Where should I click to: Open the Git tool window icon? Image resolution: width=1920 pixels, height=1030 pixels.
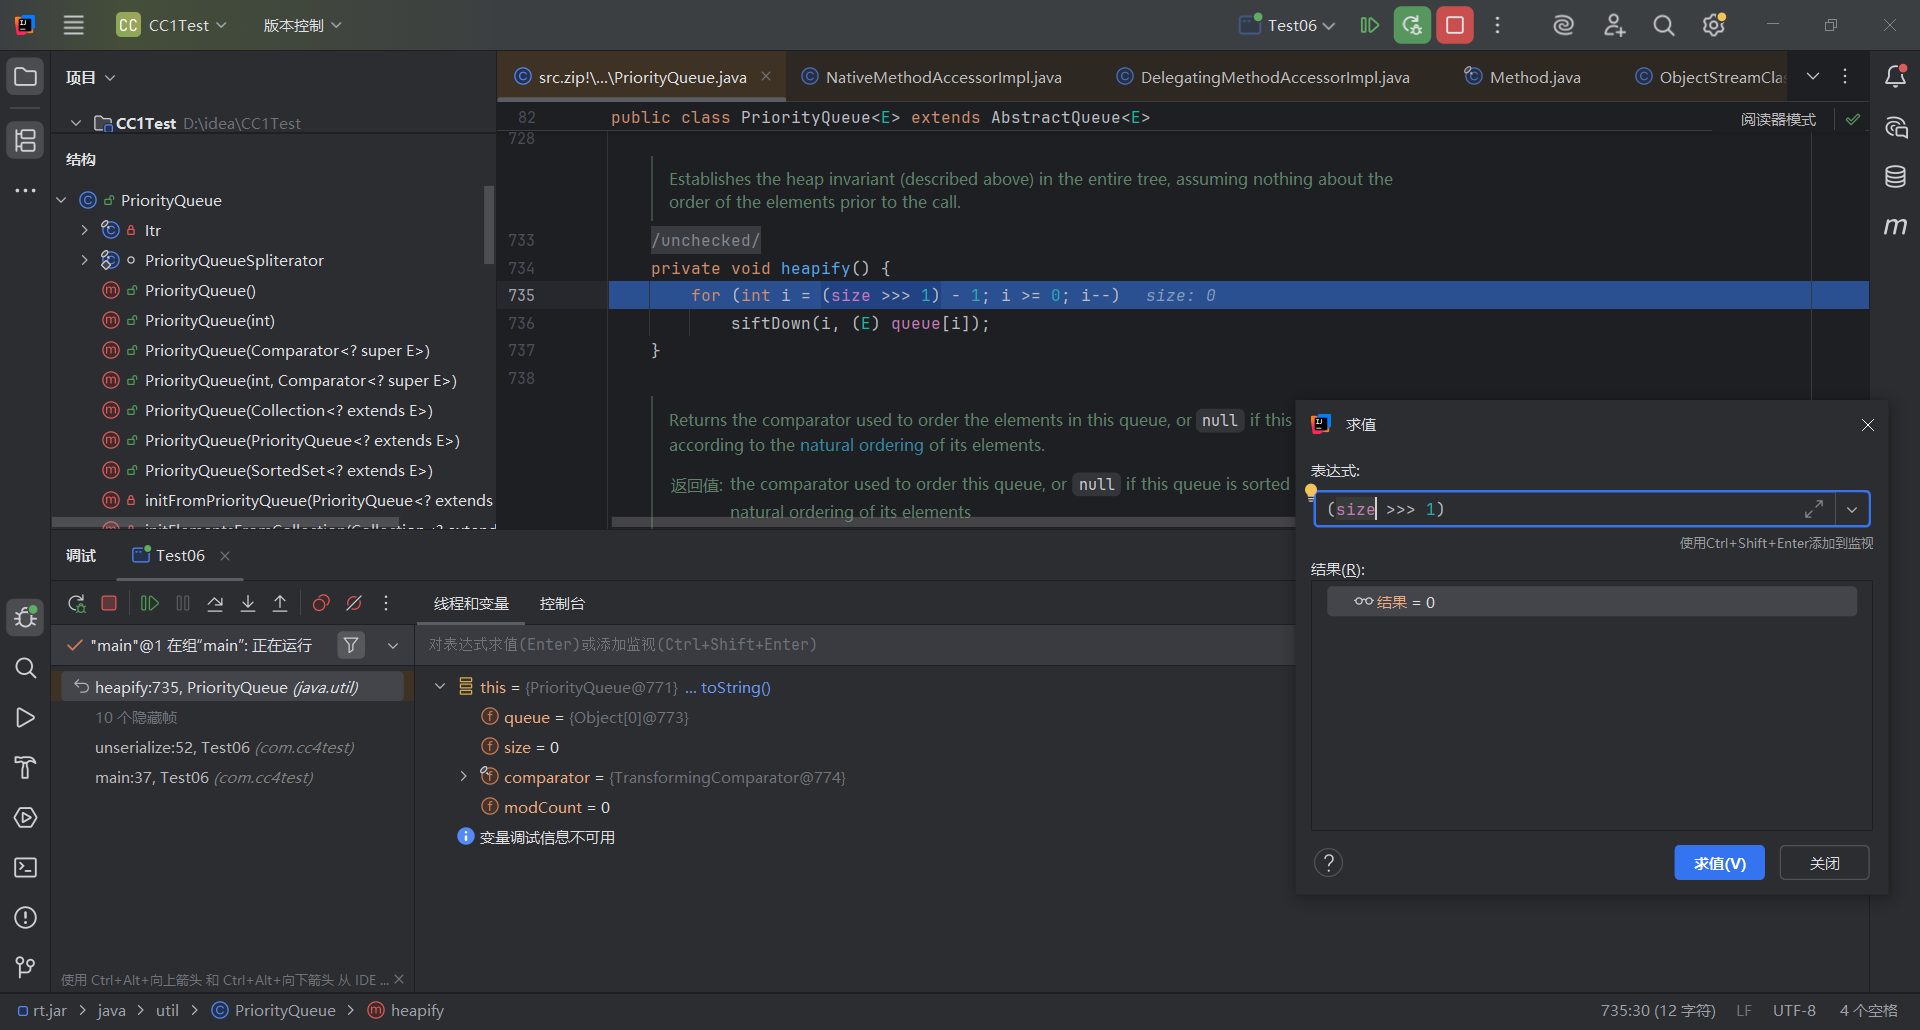pyautogui.click(x=26, y=967)
